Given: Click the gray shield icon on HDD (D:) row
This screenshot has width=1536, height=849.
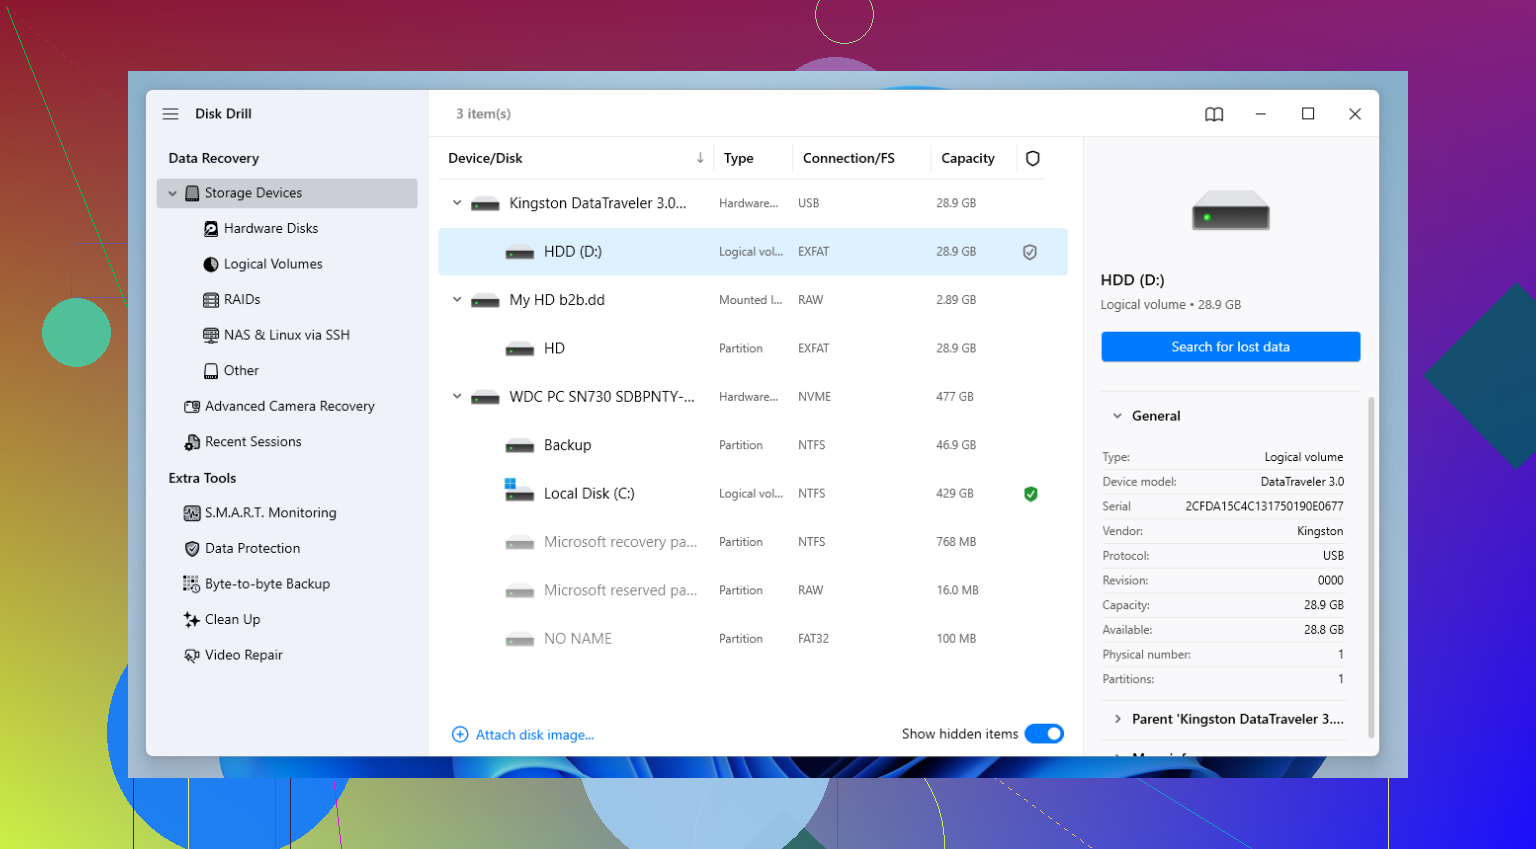Looking at the screenshot, I should (1030, 252).
